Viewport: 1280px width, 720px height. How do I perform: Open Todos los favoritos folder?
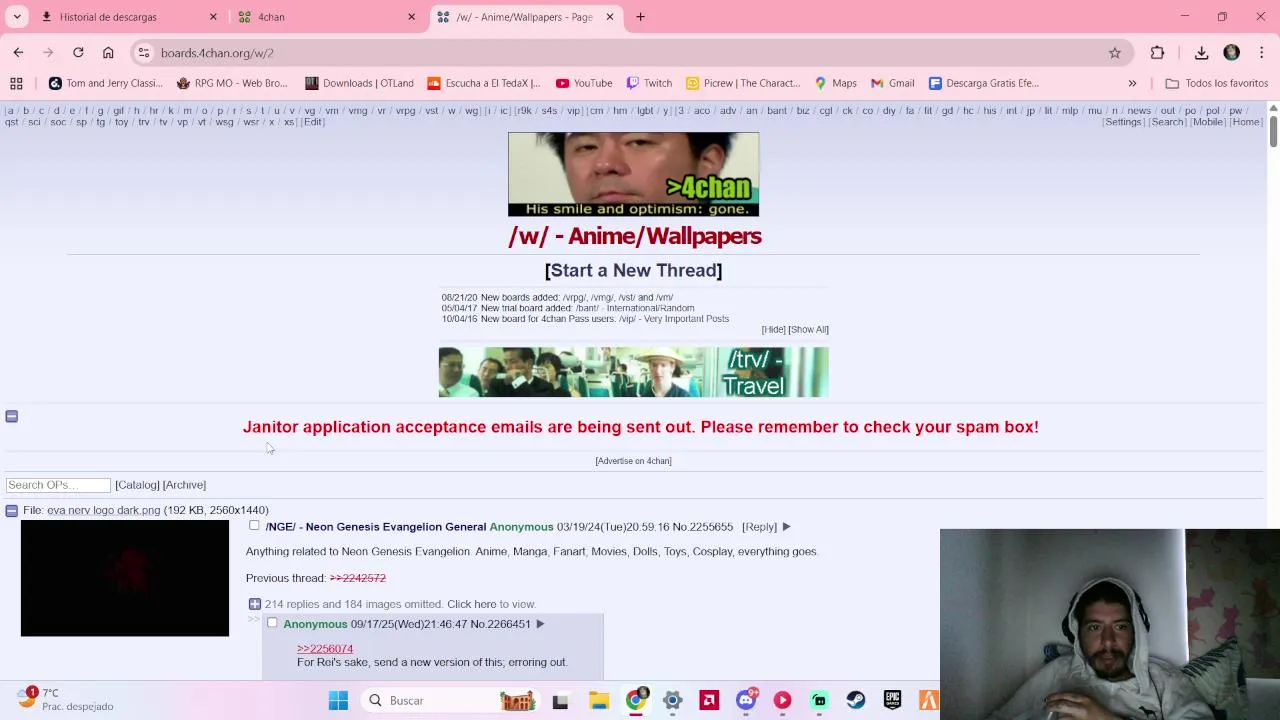point(1216,83)
